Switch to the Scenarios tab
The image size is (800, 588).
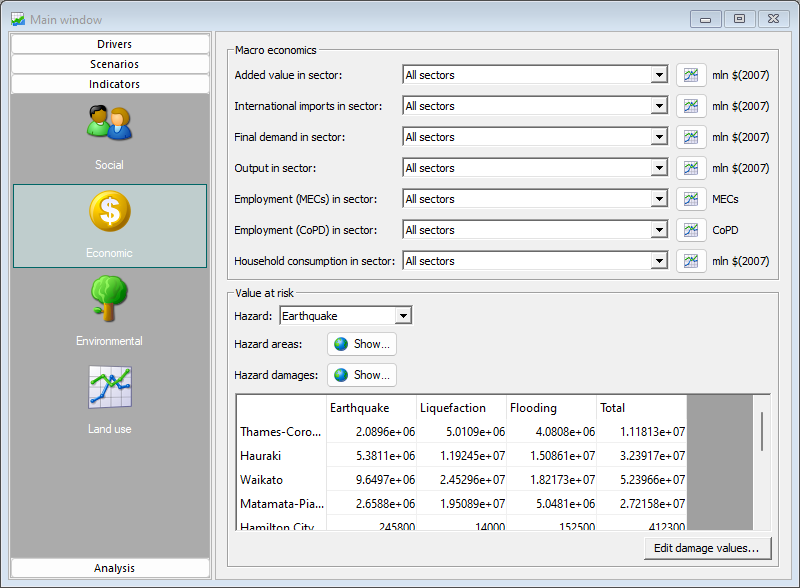click(x=110, y=64)
